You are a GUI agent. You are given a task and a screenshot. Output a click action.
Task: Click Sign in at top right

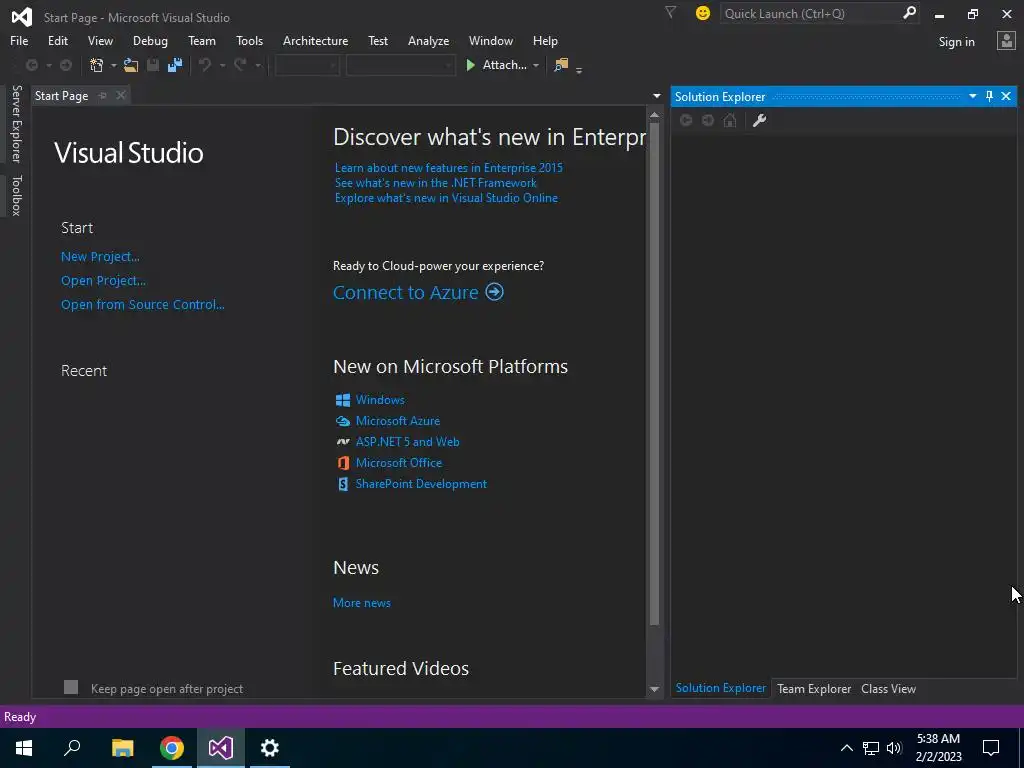956,42
